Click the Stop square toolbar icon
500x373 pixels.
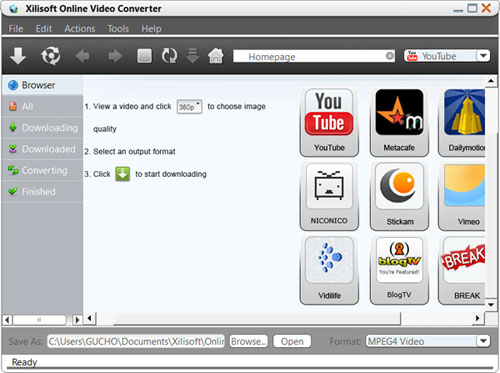(x=144, y=56)
